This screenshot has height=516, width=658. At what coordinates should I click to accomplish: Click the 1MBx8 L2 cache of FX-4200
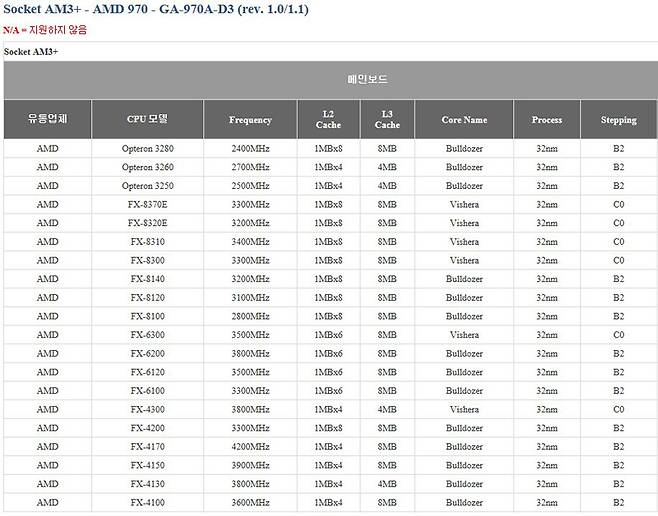point(329,428)
